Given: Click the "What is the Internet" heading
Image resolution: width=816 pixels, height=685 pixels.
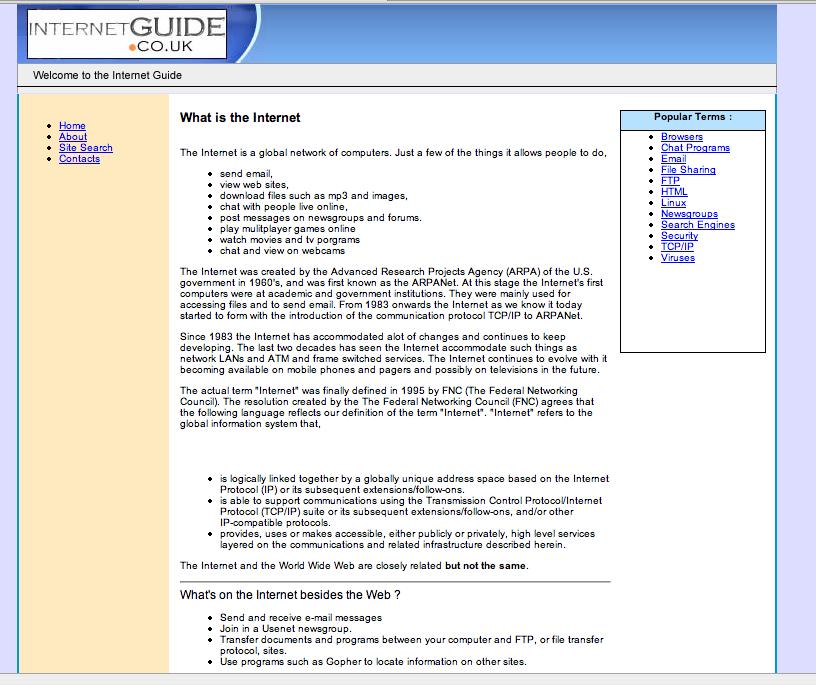Looking at the screenshot, I should coord(240,118).
